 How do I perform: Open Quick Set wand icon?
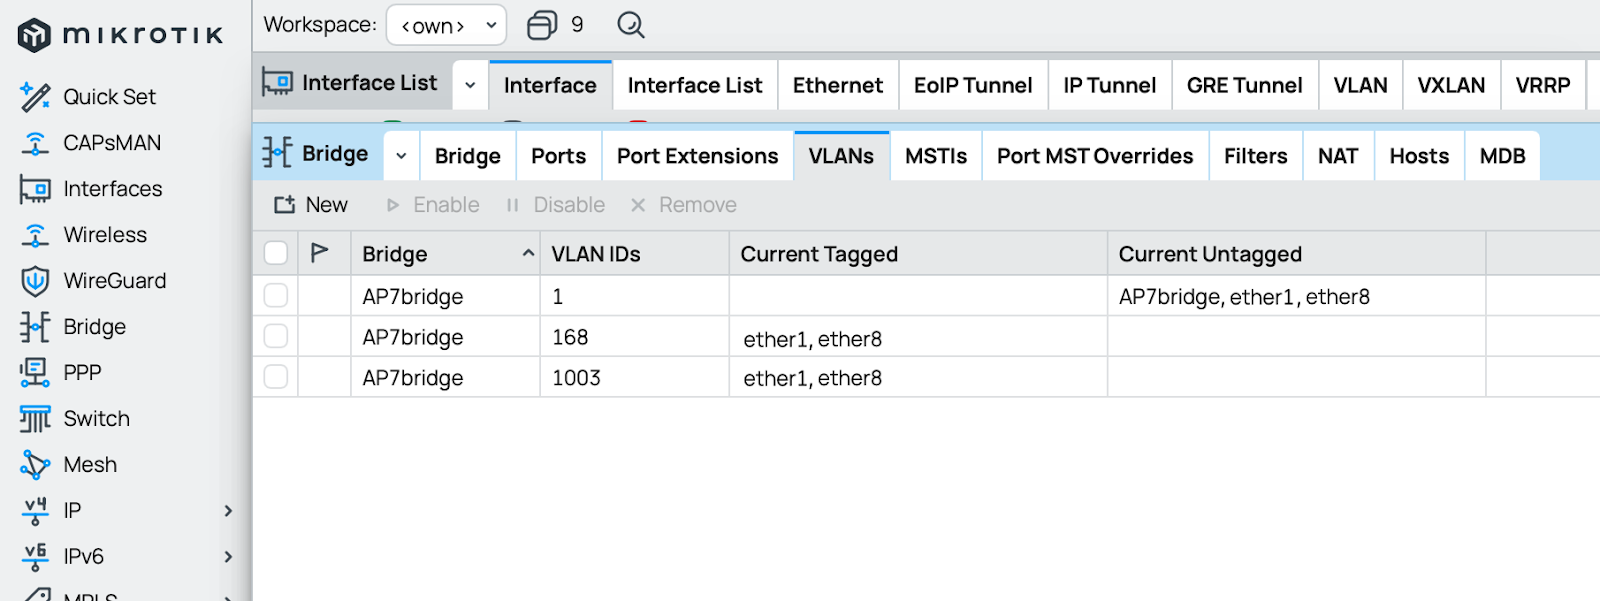pyautogui.click(x=35, y=97)
